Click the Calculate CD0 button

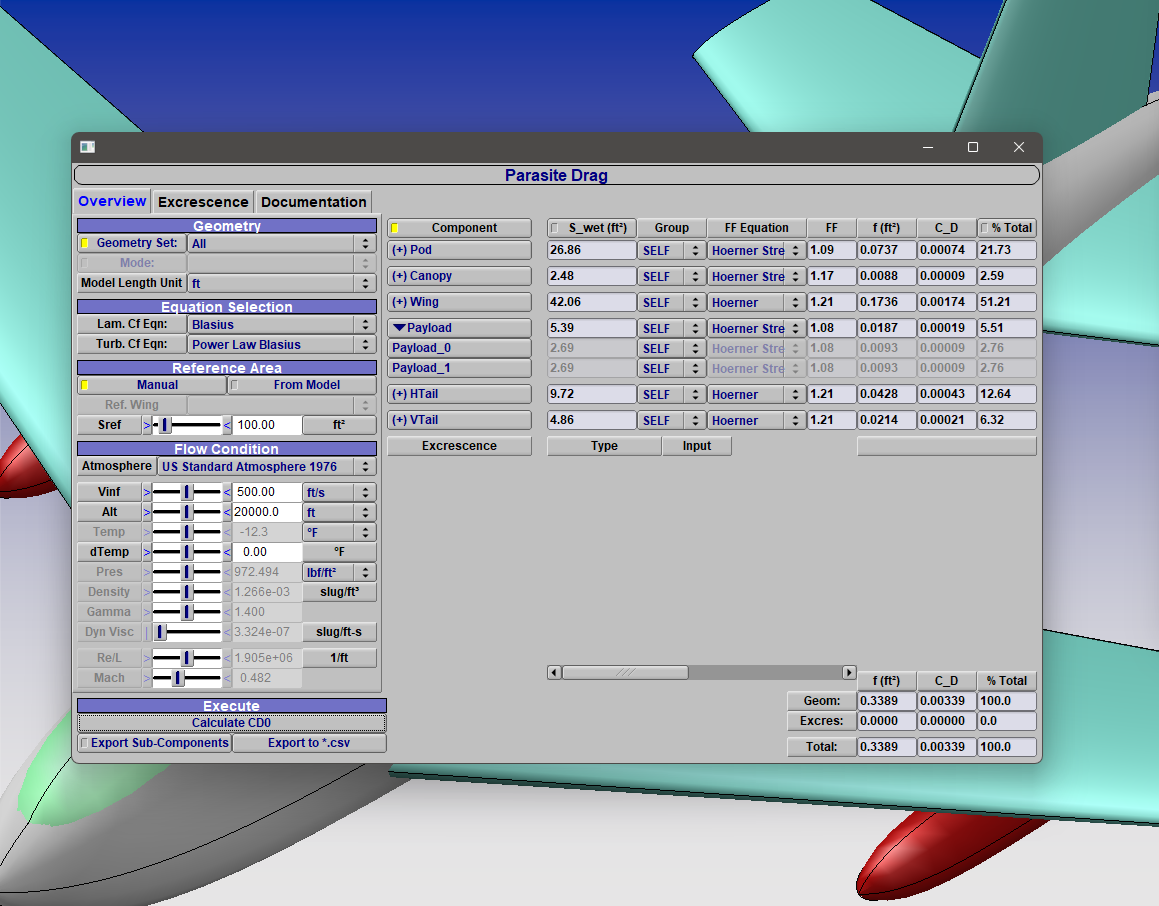coord(231,723)
